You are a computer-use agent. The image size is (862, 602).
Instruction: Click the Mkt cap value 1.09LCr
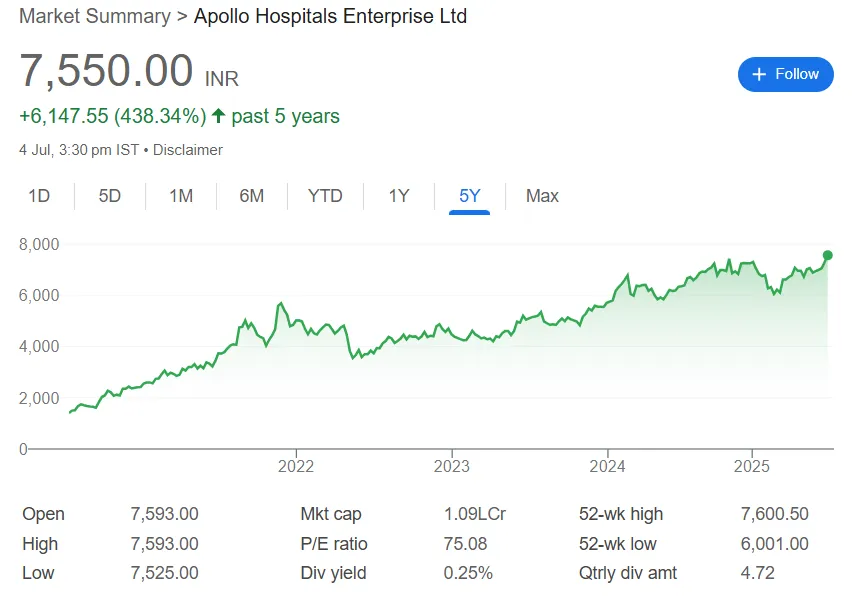[475, 514]
